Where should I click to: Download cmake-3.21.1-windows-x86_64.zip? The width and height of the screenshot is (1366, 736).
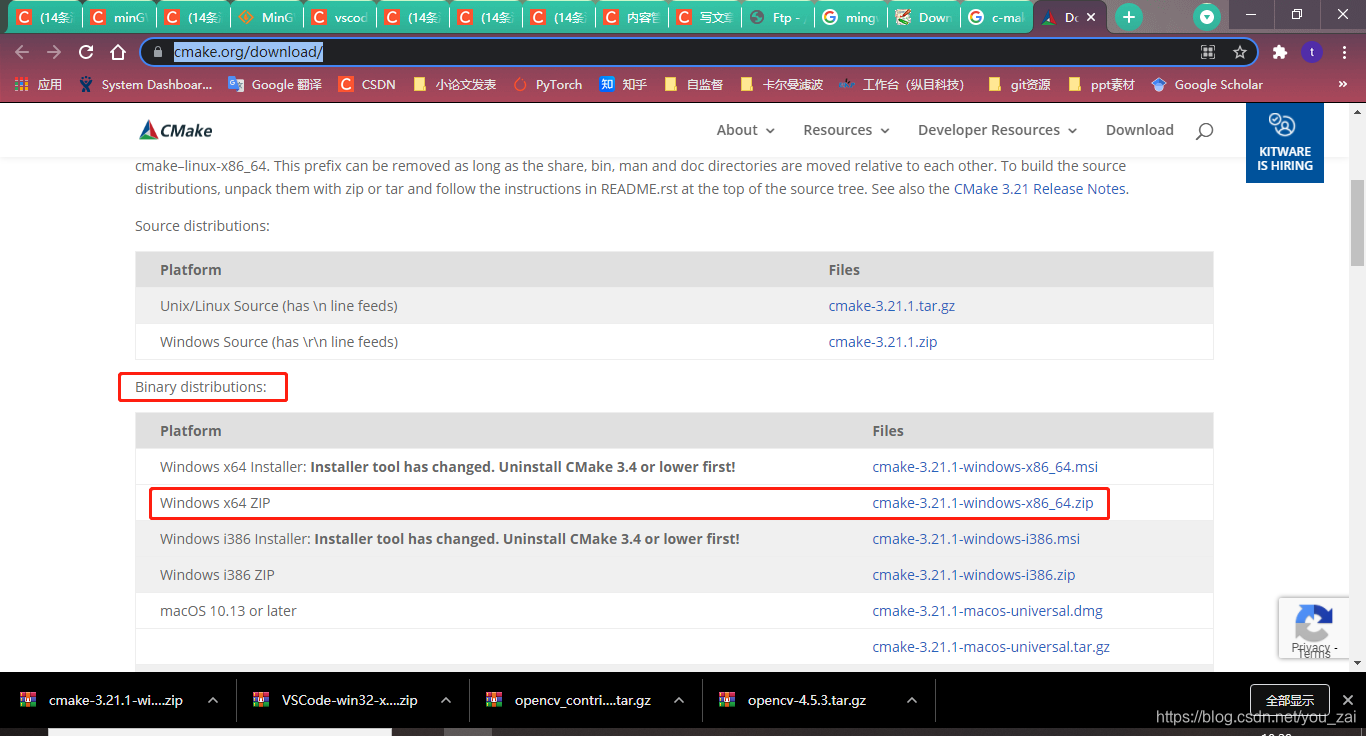[x=983, y=503]
